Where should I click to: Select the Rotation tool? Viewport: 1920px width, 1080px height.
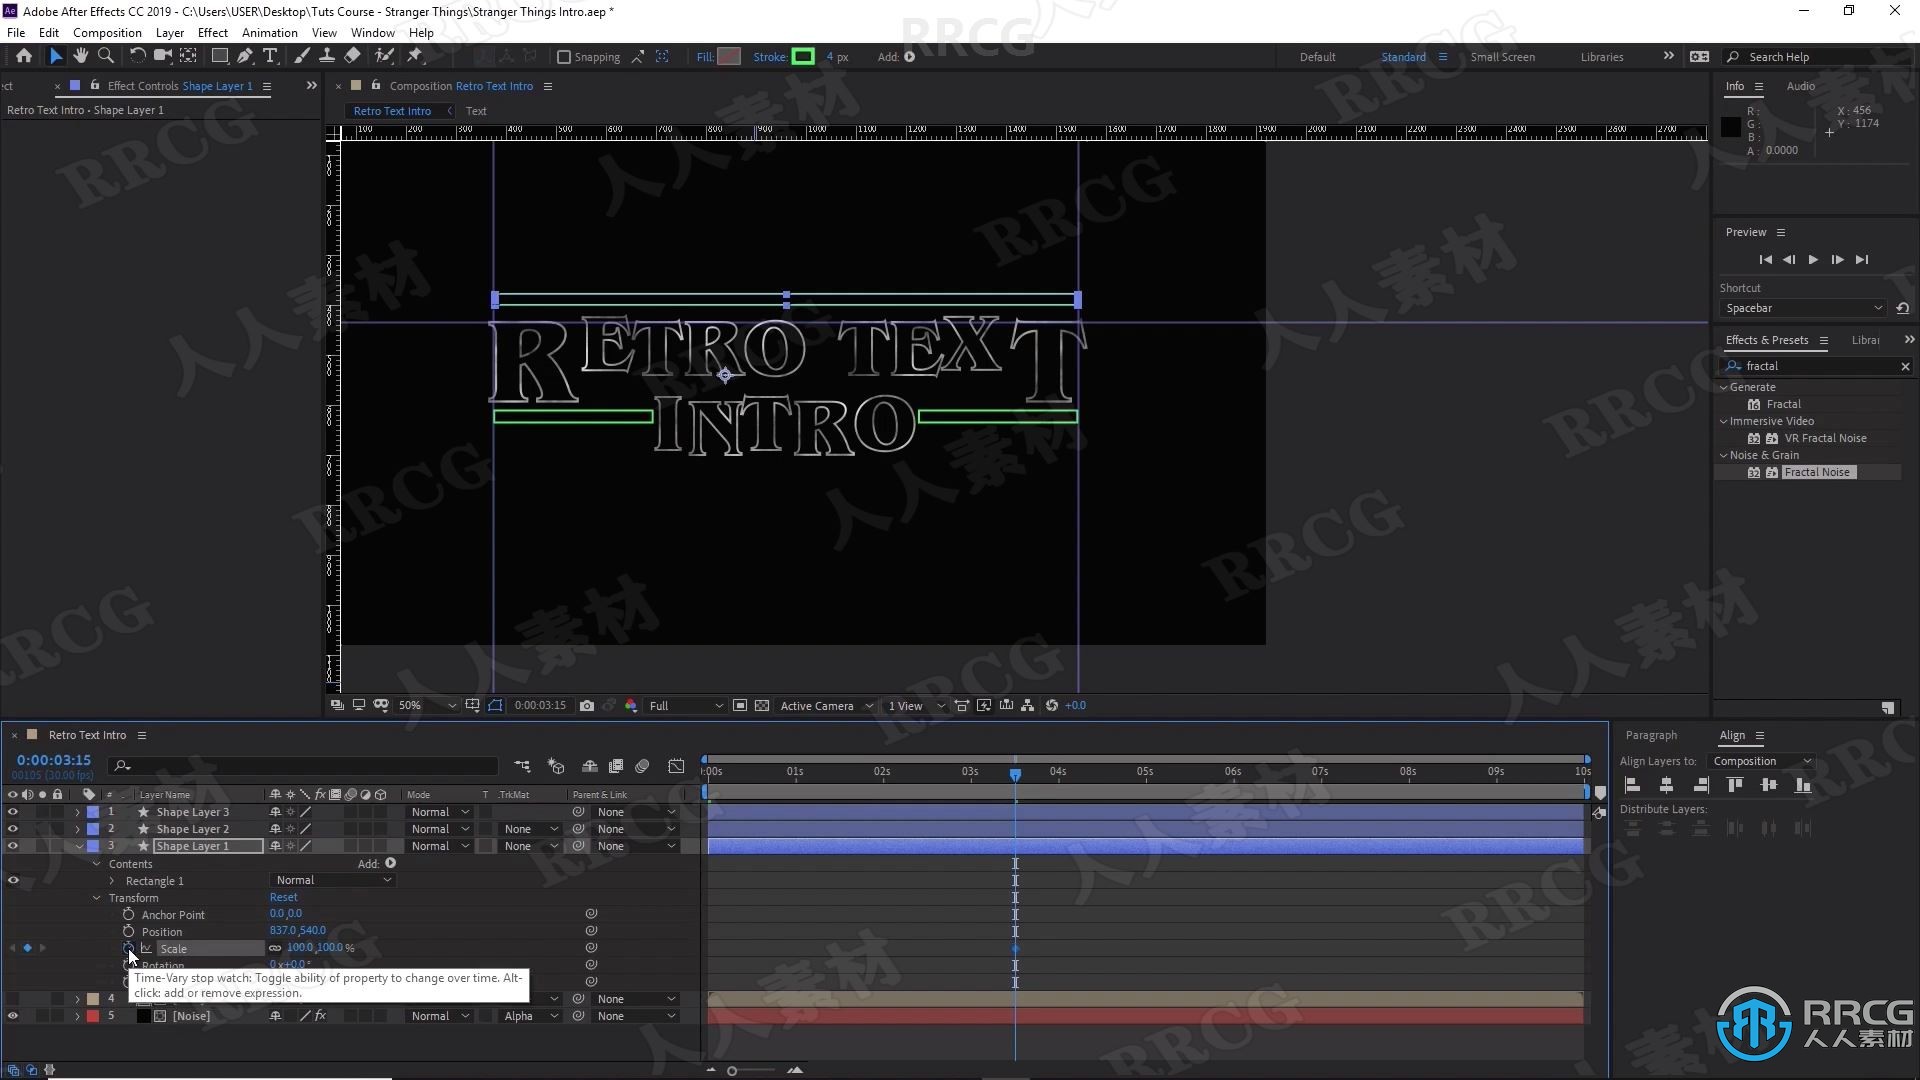point(137,56)
